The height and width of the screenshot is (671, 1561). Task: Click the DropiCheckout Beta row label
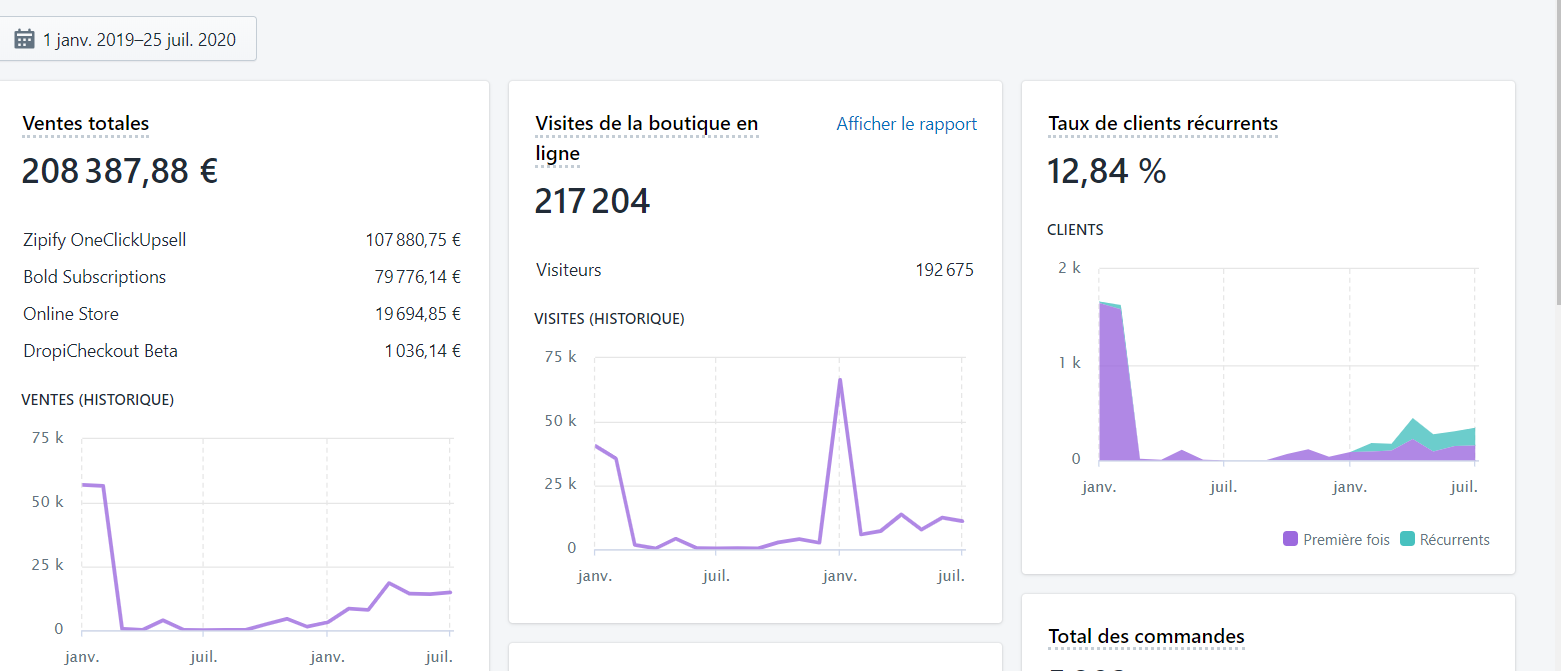101,351
